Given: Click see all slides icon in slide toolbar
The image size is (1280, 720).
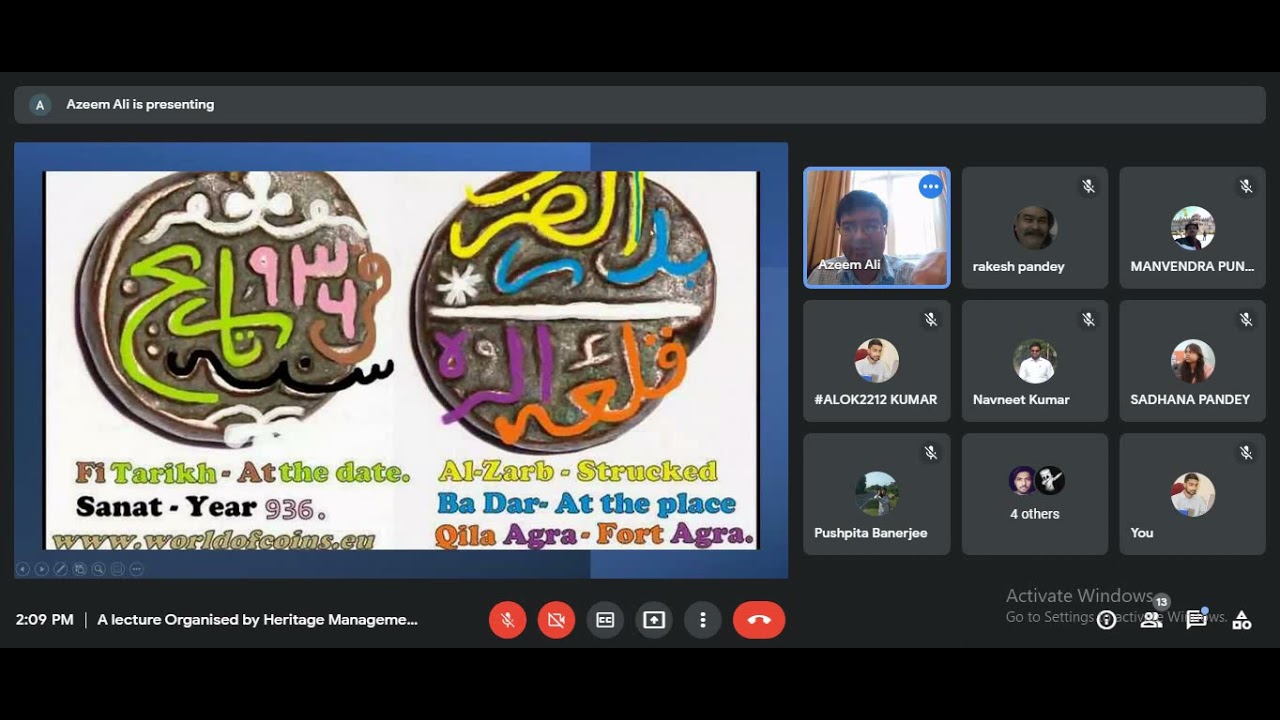Looking at the screenshot, I should click(x=80, y=569).
